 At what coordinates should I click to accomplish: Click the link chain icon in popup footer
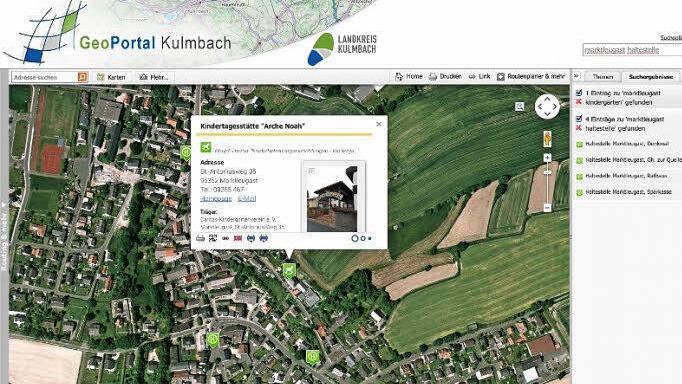(x=225, y=238)
